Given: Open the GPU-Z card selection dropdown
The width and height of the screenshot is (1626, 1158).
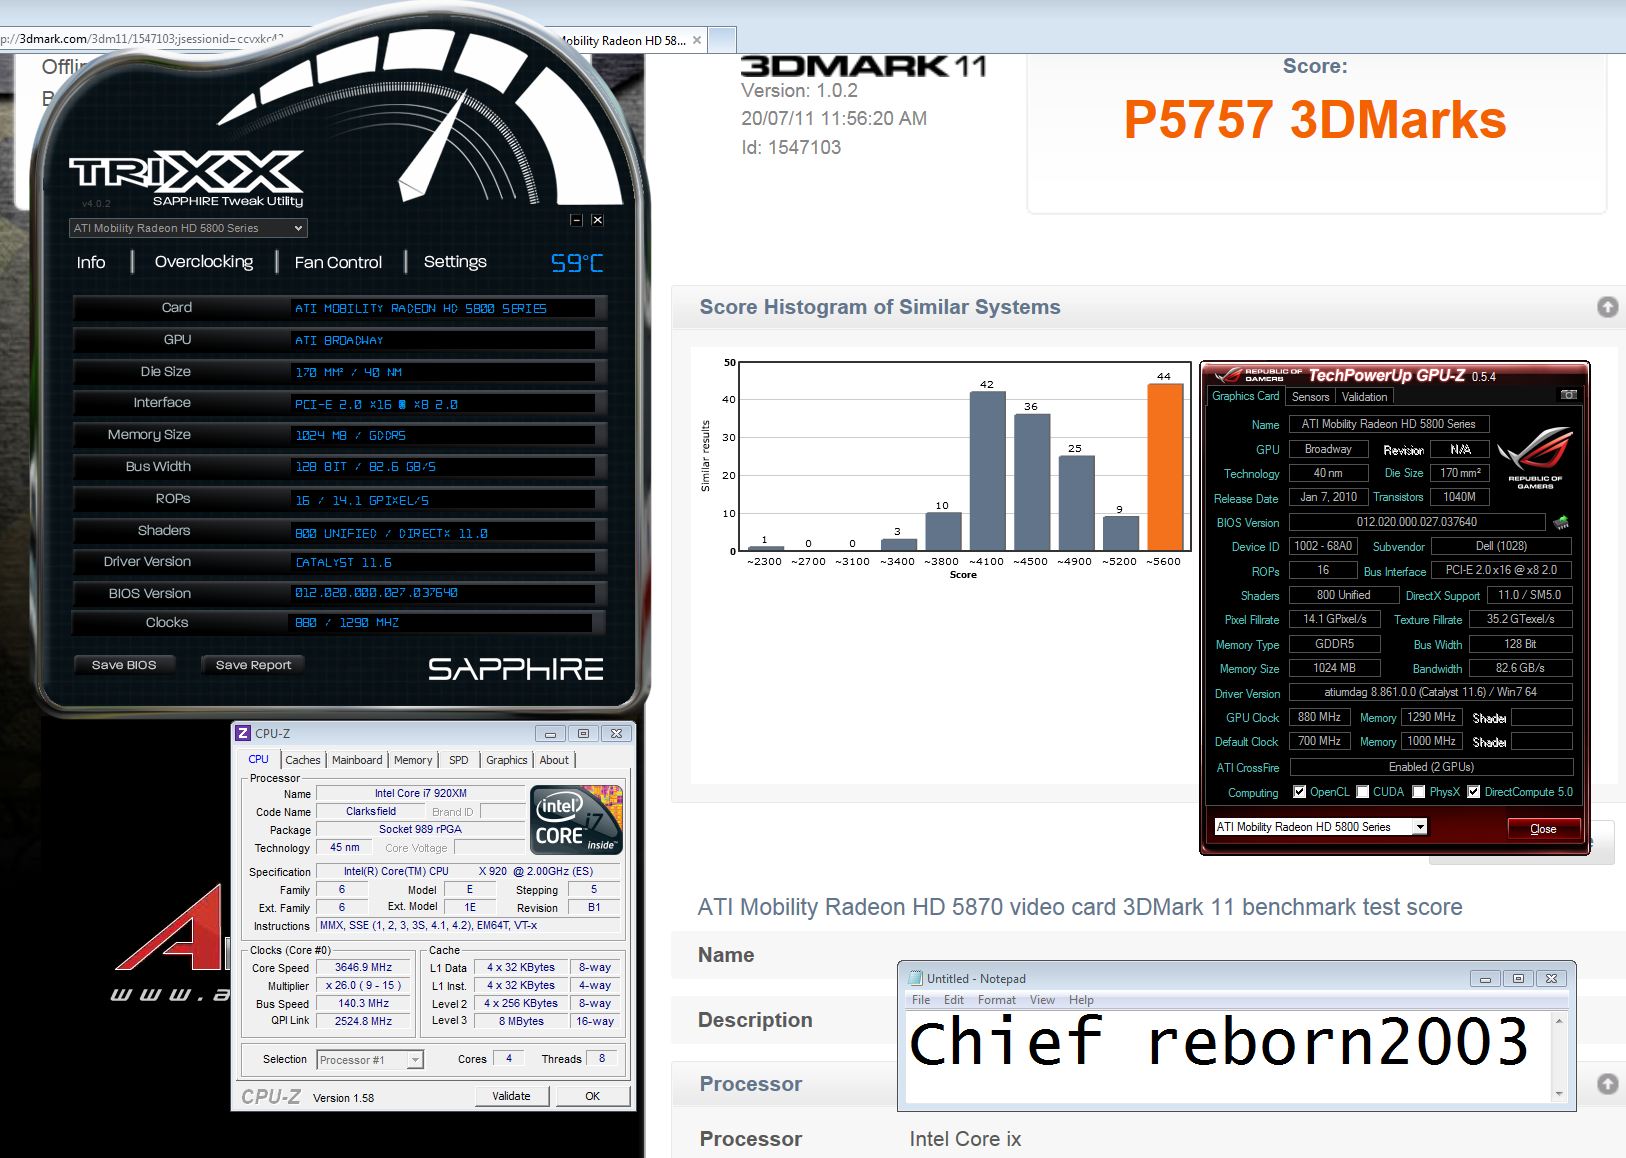Looking at the screenshot, I should (1320, 827).
